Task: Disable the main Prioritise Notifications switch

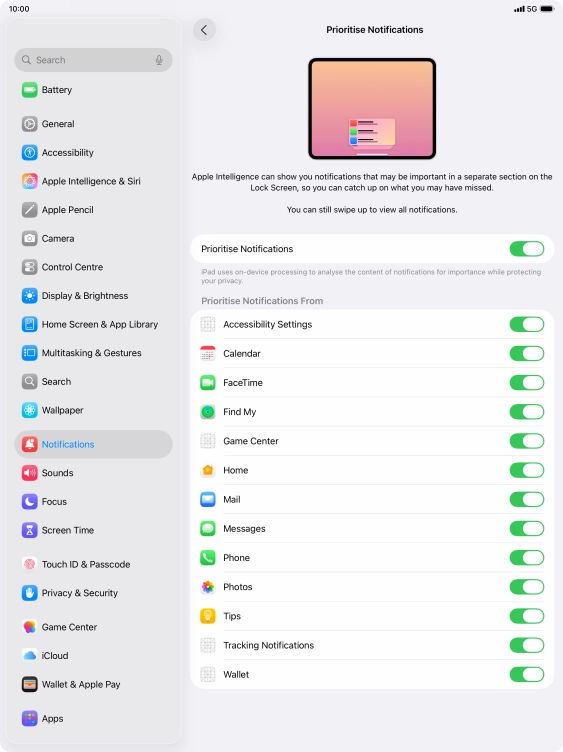Action: [527, 249]
